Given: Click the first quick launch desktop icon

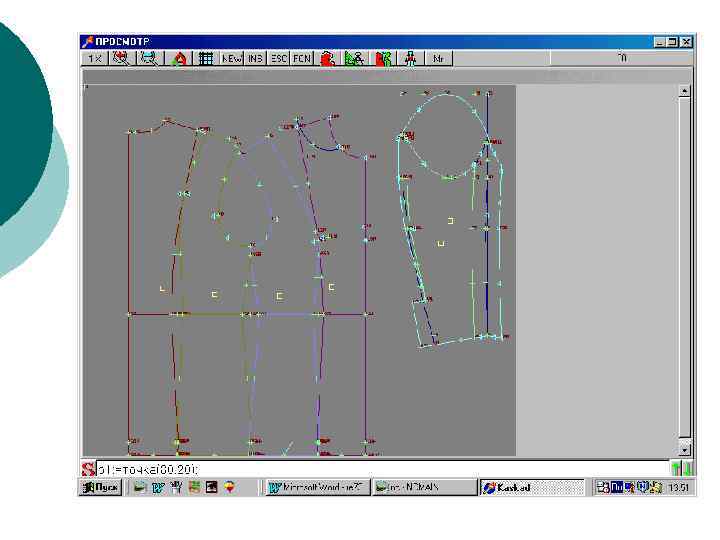Looking at the screenshot, I should pos(140,487).
